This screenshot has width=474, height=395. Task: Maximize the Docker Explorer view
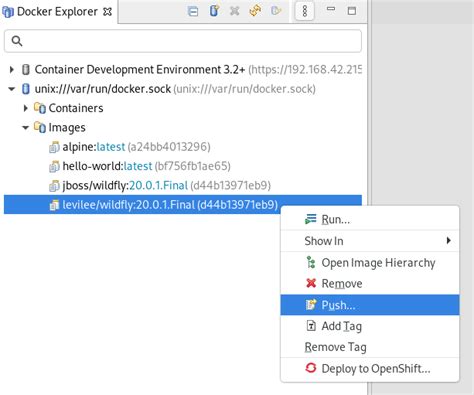click(x=352, y=11)
